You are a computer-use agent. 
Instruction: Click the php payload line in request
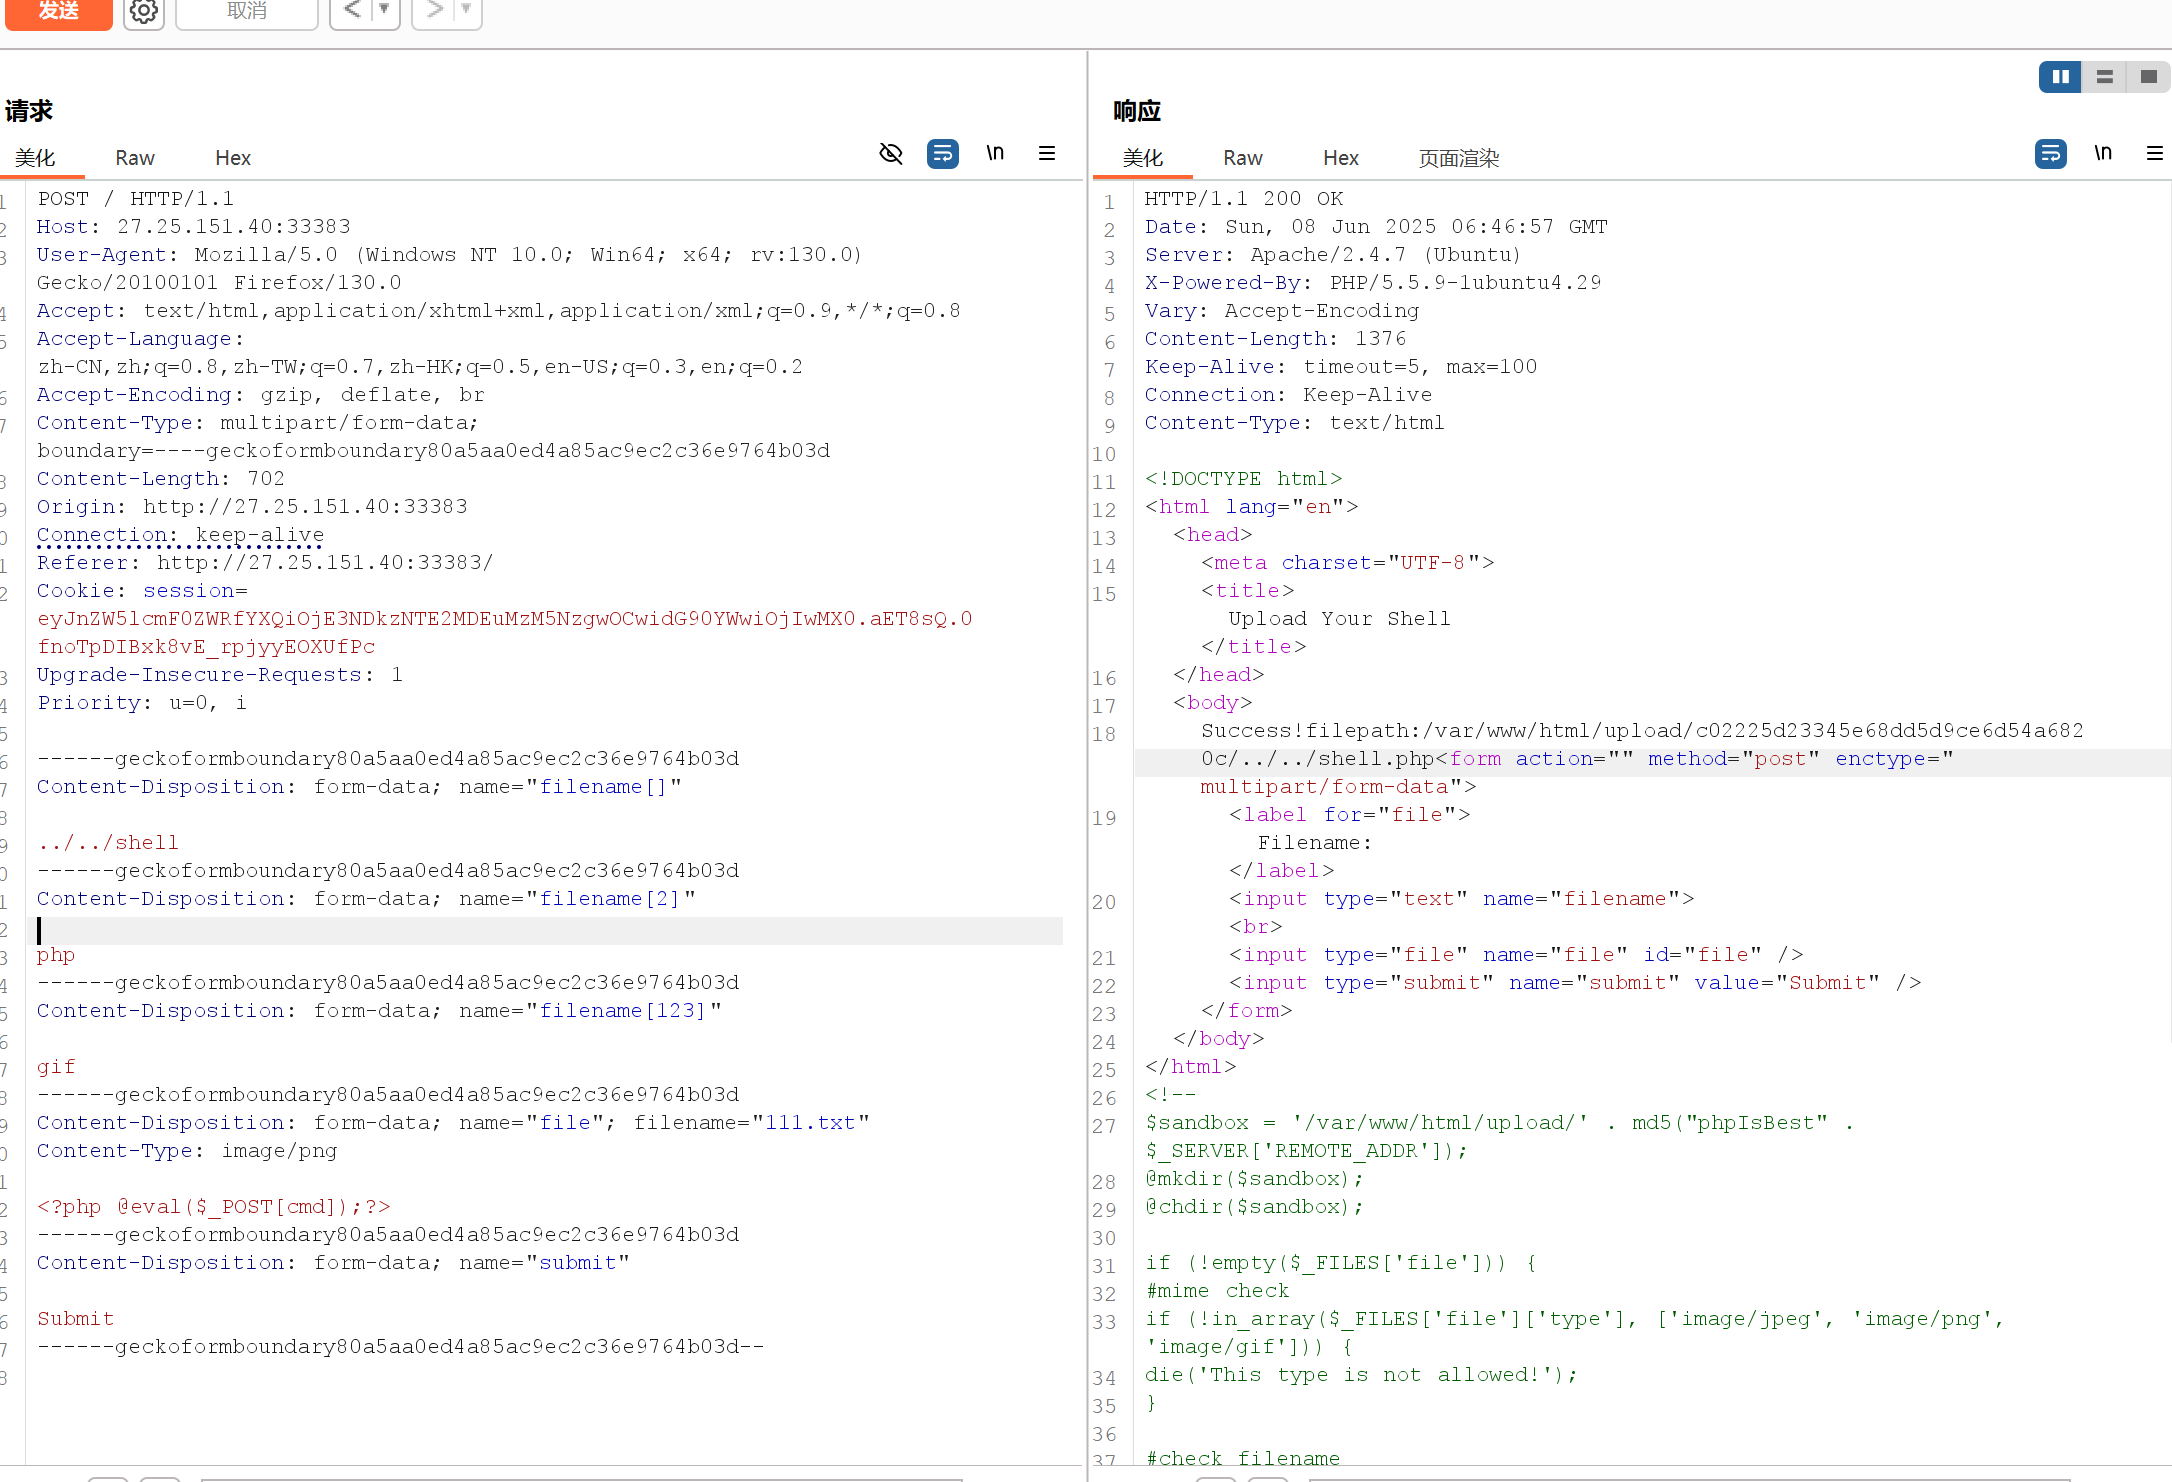(x=56, y=956)
